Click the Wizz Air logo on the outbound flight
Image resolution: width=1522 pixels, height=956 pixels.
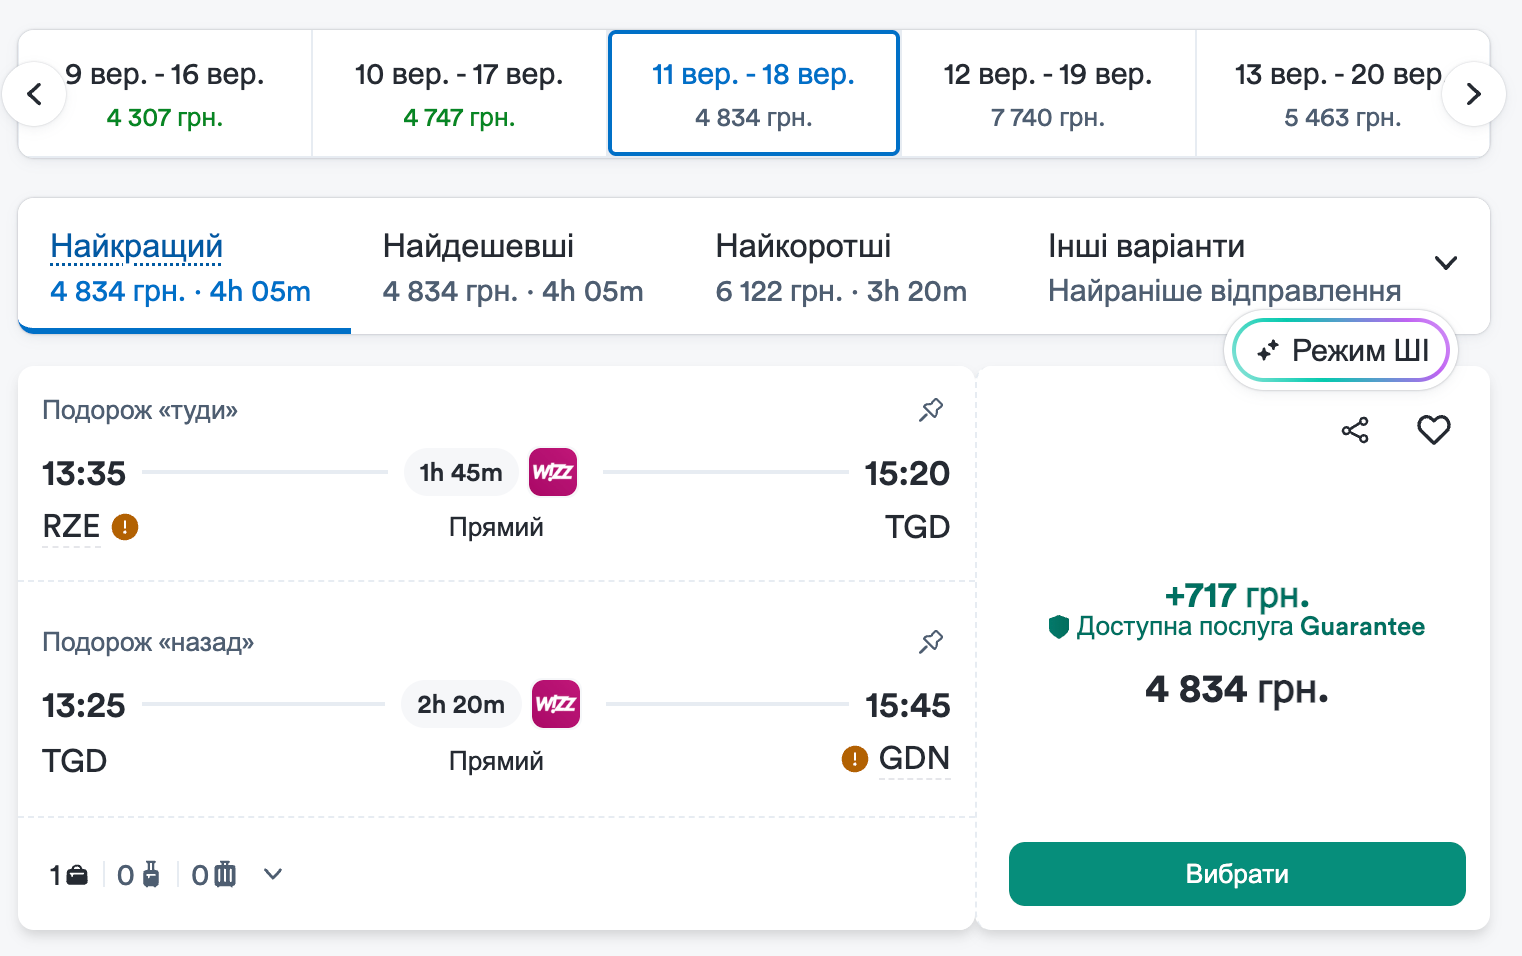click(x=553, y=472)
